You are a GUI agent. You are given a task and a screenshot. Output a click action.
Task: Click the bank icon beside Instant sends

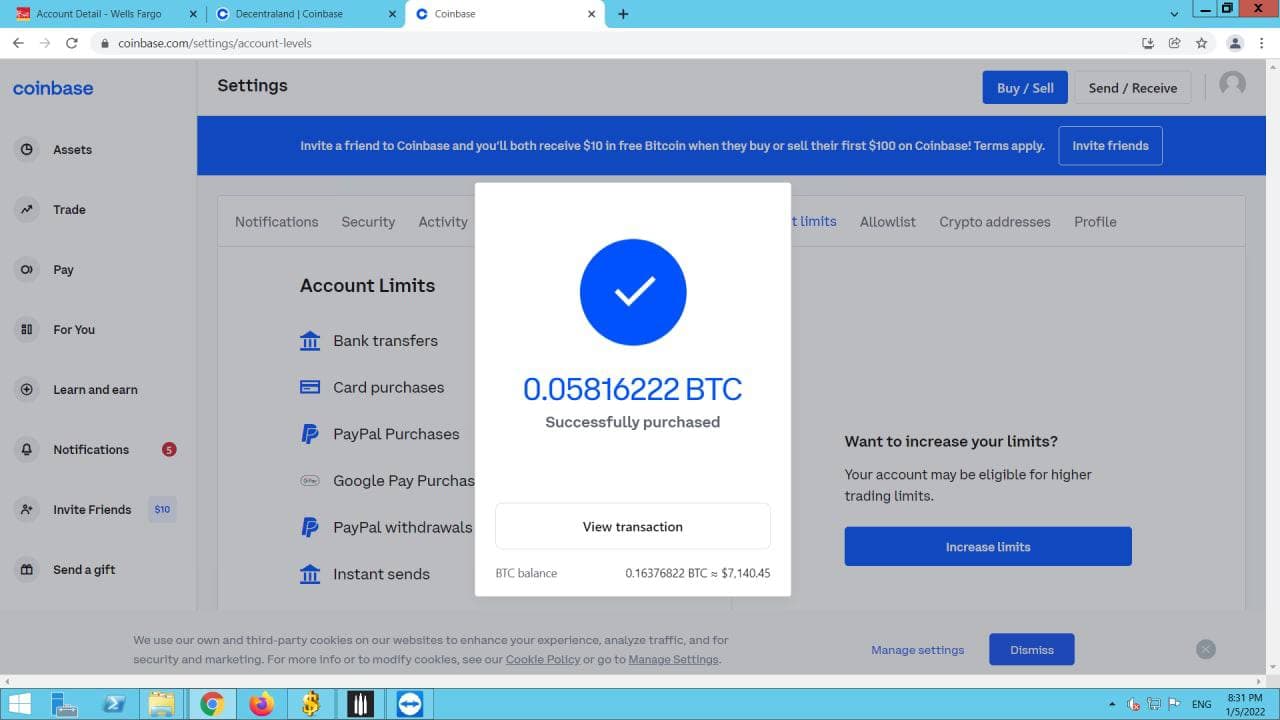click(310, 574)
